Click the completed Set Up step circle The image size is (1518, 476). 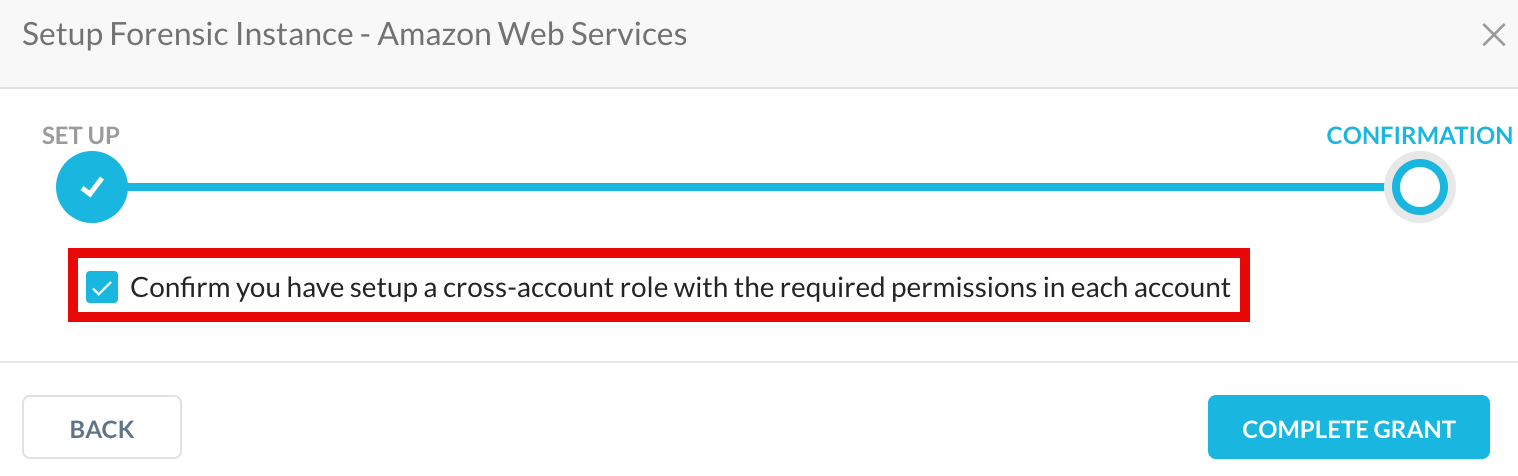pos(92,187)
